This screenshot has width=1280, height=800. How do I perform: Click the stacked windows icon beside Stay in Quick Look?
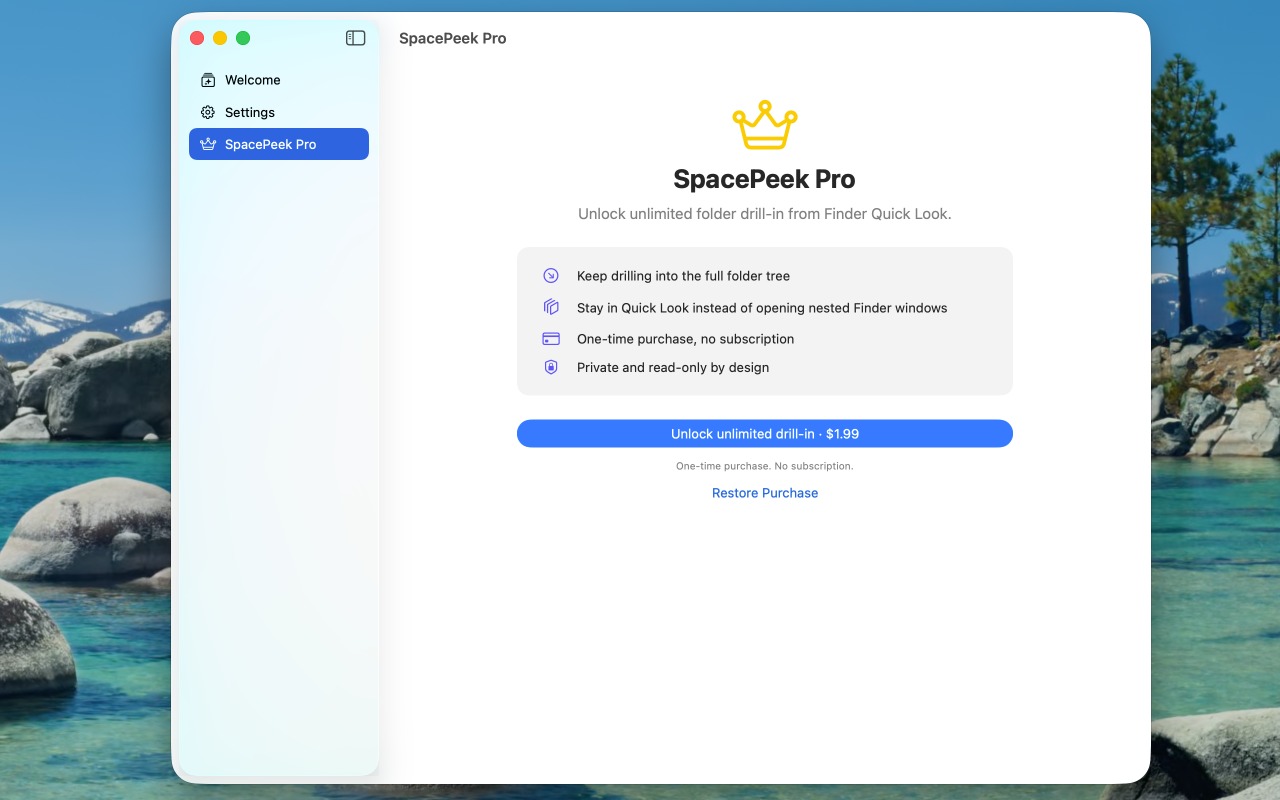pos(550,307)
